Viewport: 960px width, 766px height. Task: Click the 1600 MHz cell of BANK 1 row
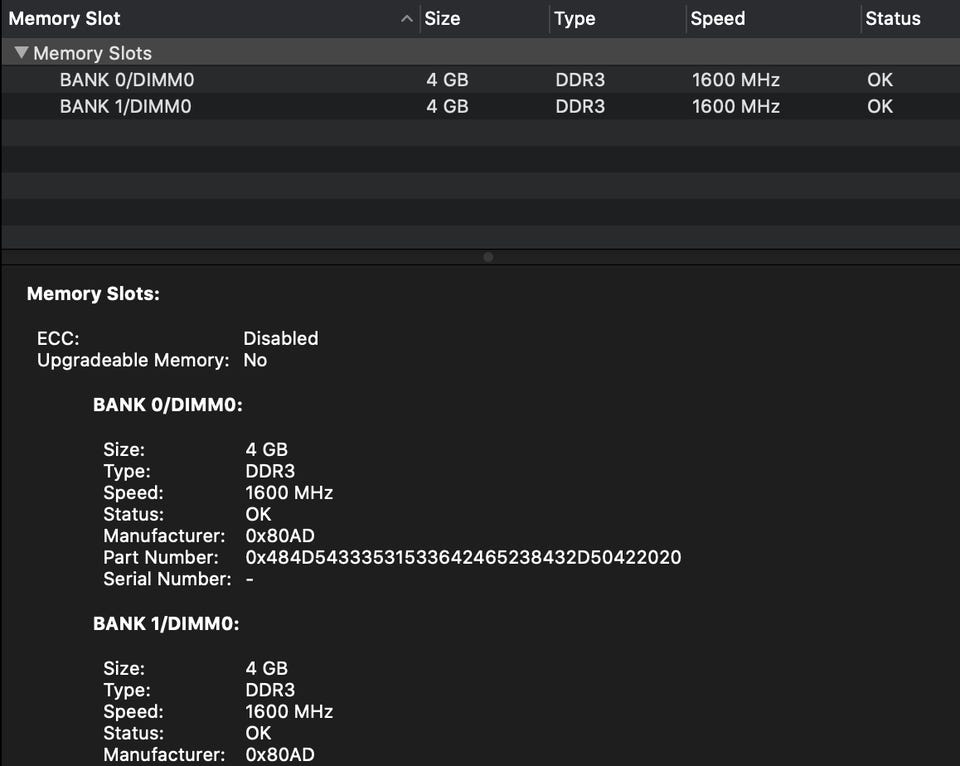[x=736, y=106]
